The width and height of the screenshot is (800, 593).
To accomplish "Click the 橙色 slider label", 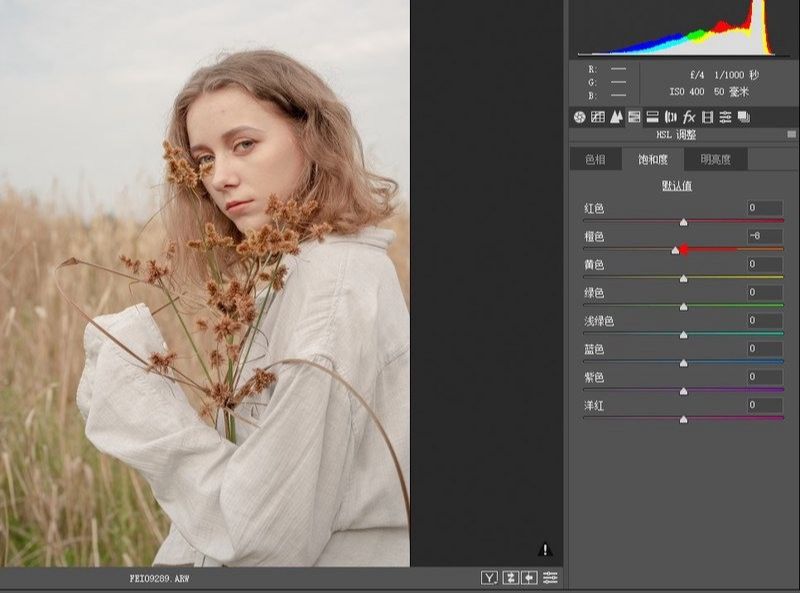I will pyautogui.click(x=594, y=237).
